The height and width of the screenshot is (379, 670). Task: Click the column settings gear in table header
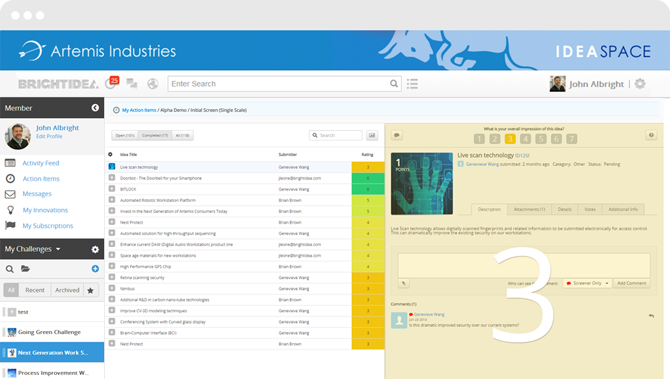coord(110,154)
